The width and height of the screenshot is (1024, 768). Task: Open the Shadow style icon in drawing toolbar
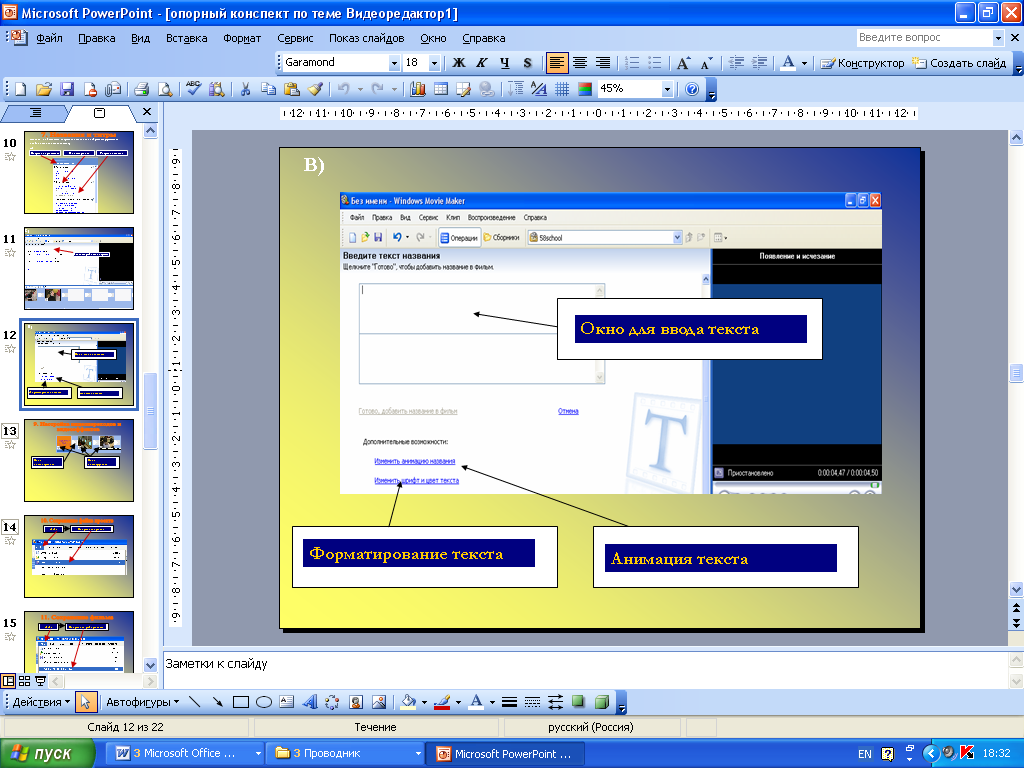[x=578, y=702]
